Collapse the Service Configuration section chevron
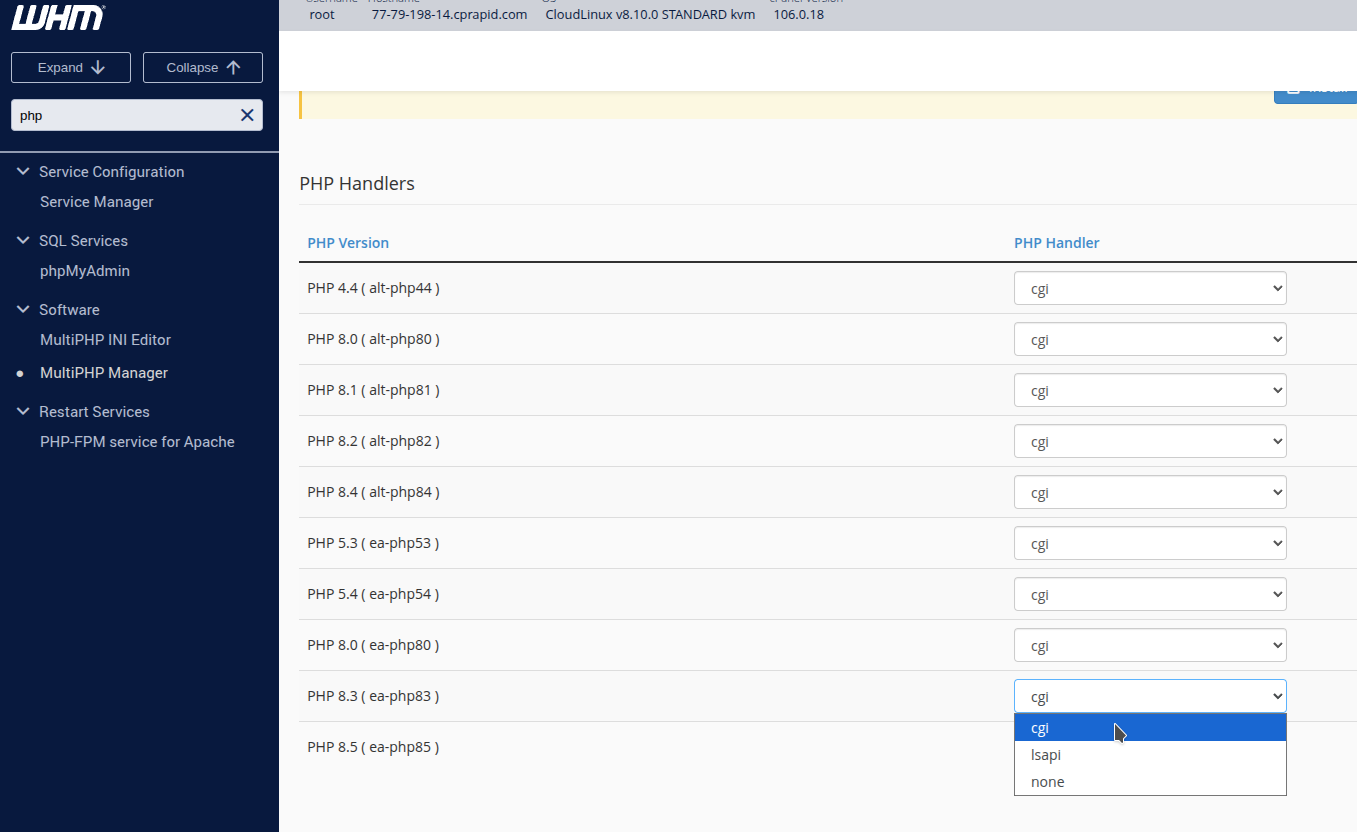 click(24, 172)
